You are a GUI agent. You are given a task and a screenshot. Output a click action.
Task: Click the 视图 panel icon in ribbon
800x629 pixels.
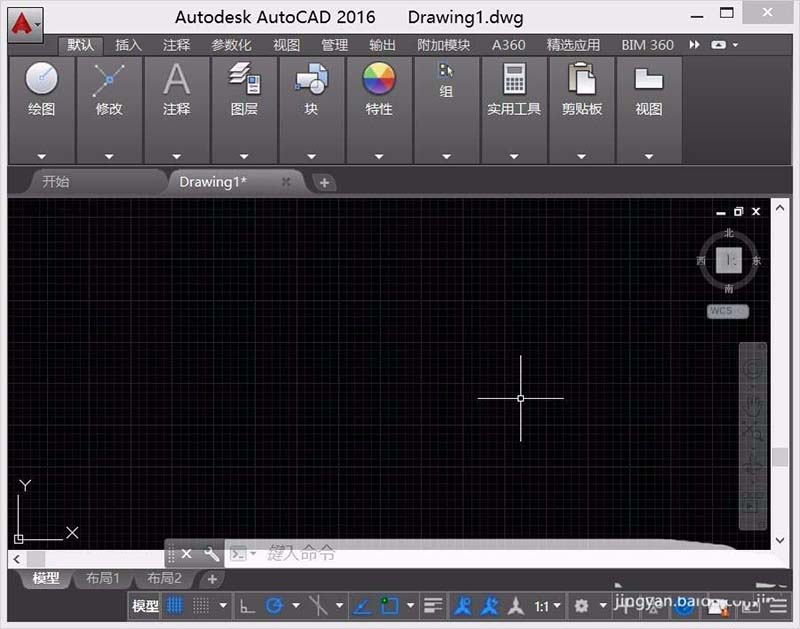pos(648,79)
